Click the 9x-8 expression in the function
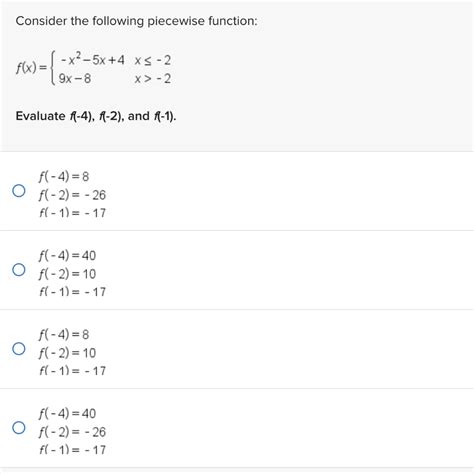 75,79
